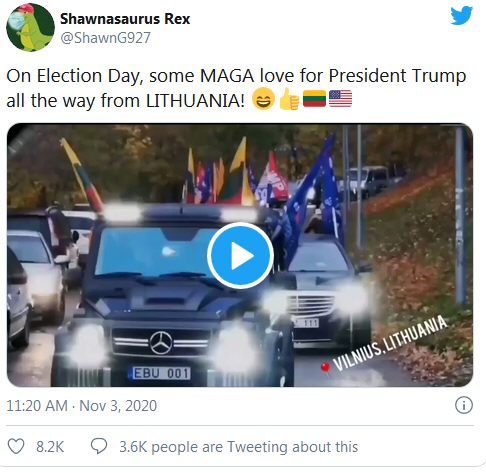Screen dimensions: 486x473
Task: Play the embedded Lithuania video
Action: [240, 255]
